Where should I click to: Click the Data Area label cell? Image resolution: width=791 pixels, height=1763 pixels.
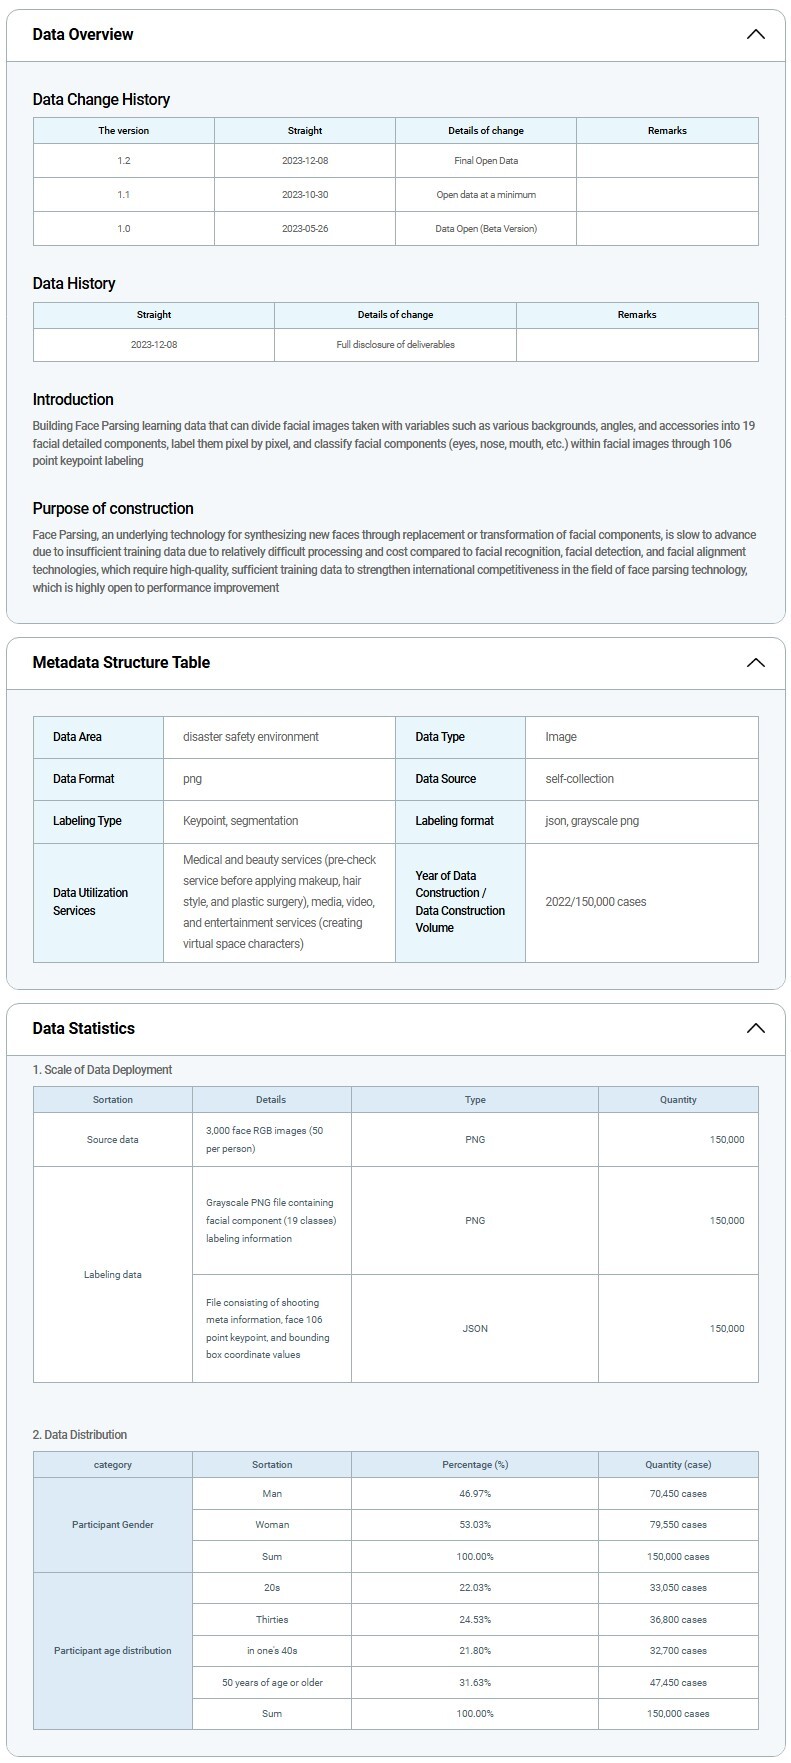[98, 737]
